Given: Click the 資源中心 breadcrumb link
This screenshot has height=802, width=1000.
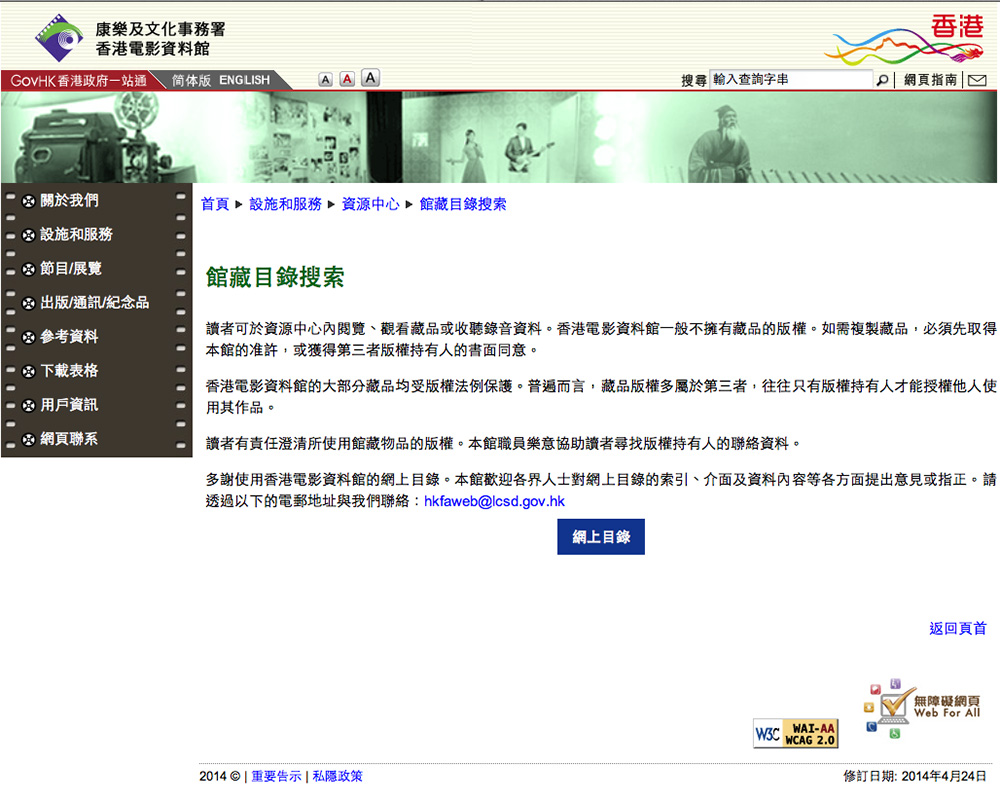Looking at the screenshot, I should point(370,204).
